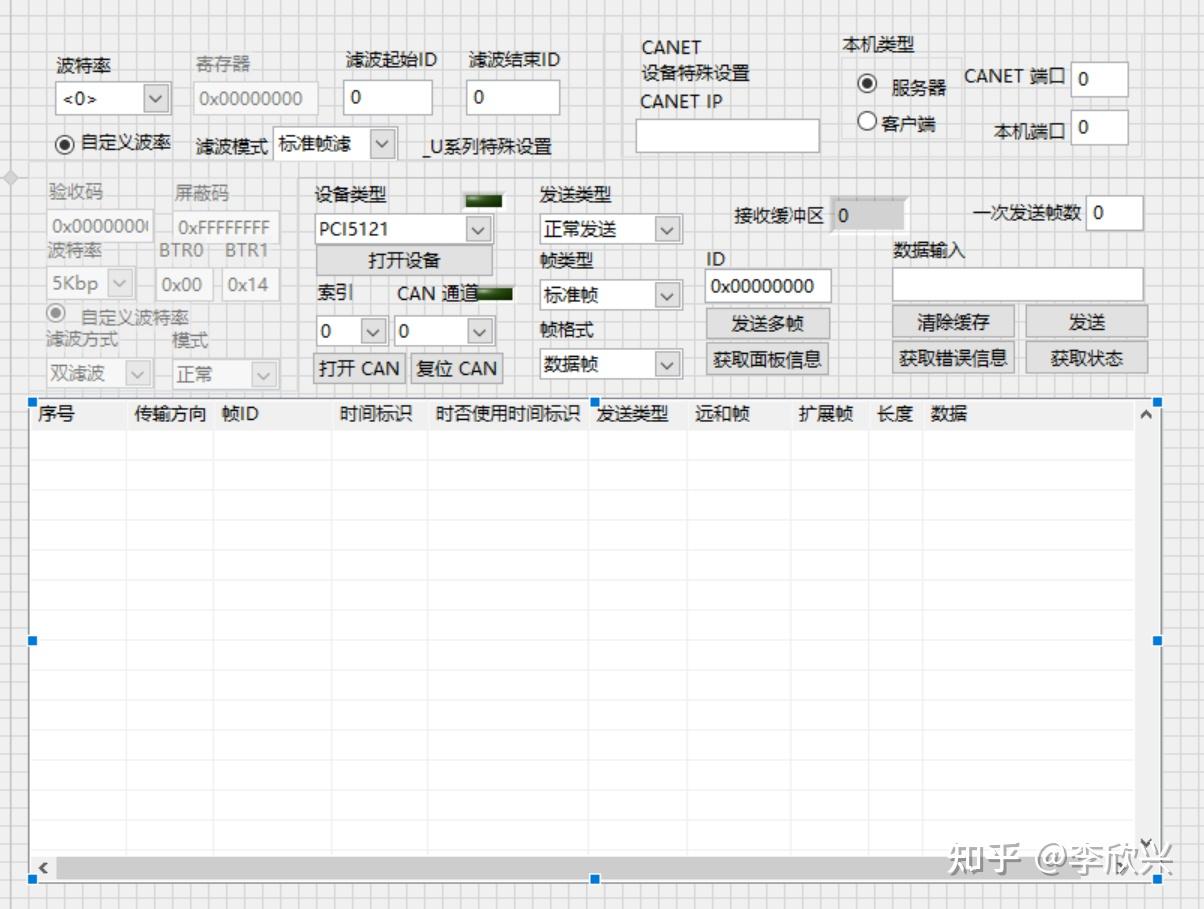Screen dimensions: 1204x909
Task: Click the 长度 column header
Action: 895,414
